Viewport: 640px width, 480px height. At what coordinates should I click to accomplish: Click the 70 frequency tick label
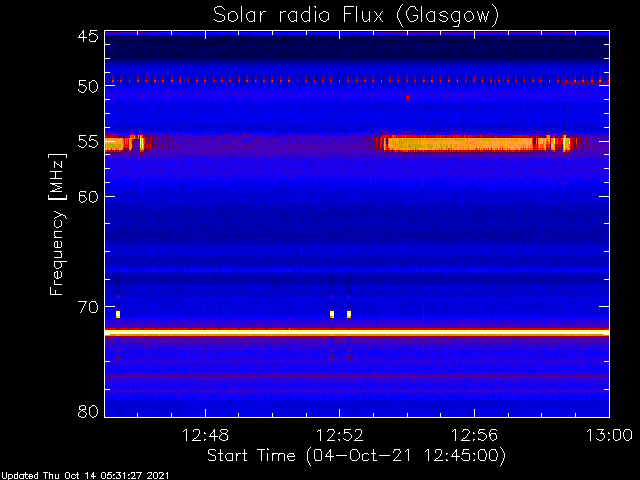click(x=88, y=307)
